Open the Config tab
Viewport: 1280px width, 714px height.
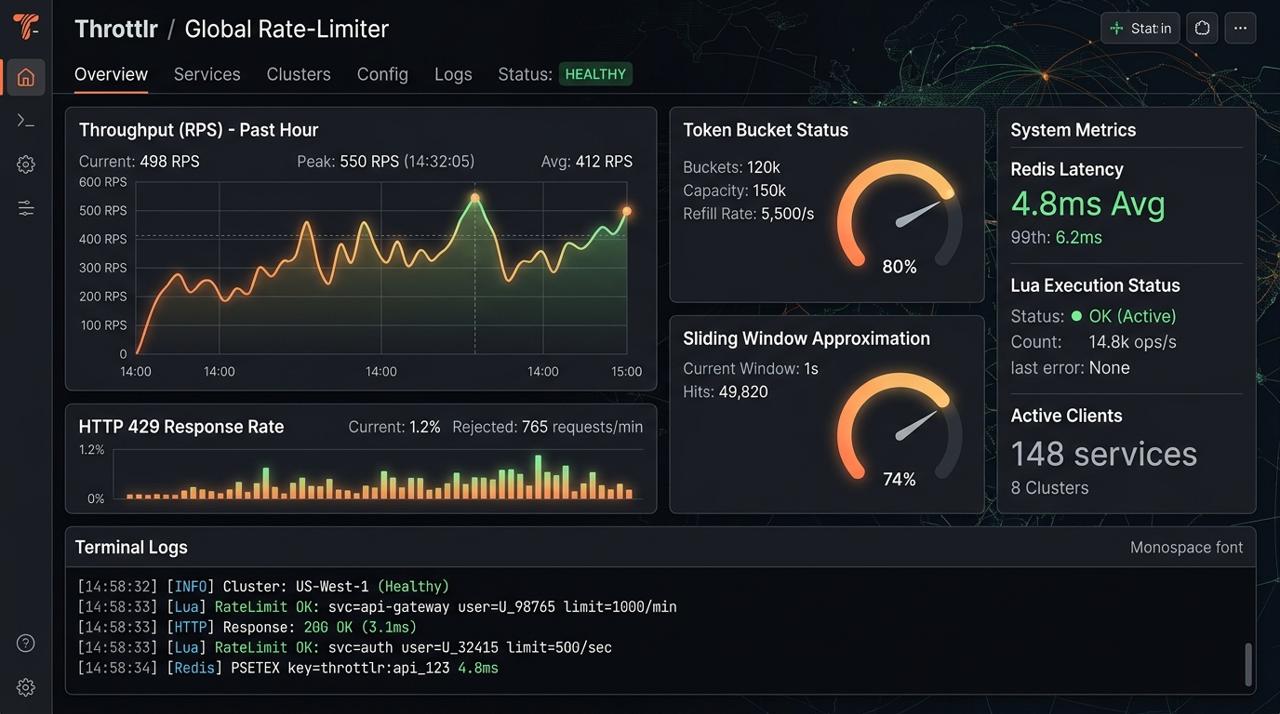382,75
